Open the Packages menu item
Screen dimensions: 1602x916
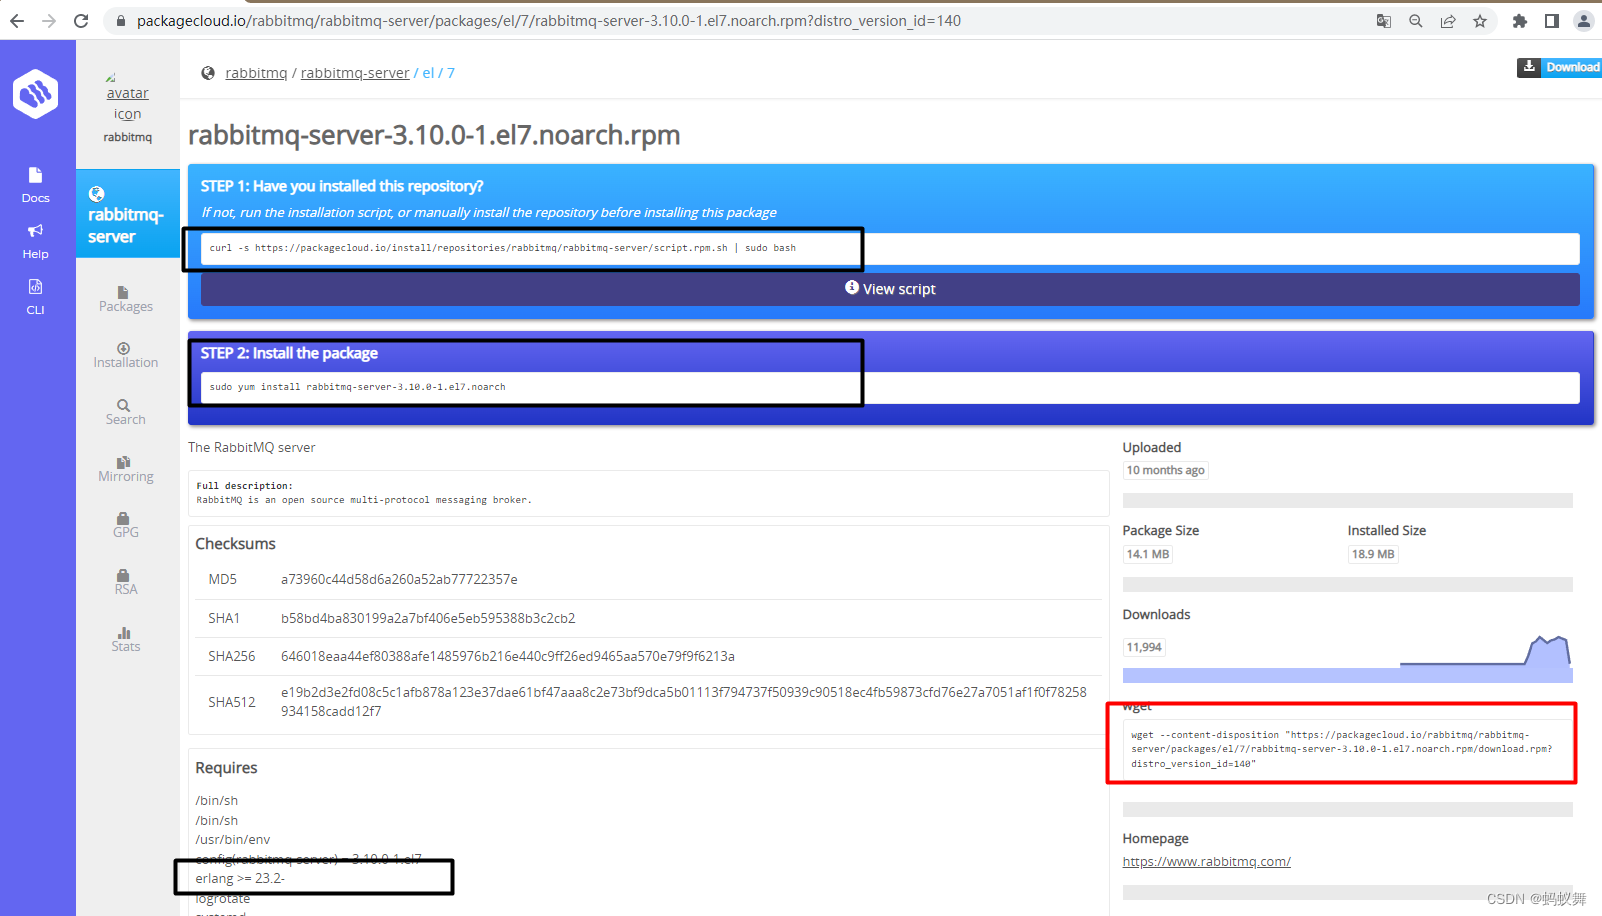point(126,299)
